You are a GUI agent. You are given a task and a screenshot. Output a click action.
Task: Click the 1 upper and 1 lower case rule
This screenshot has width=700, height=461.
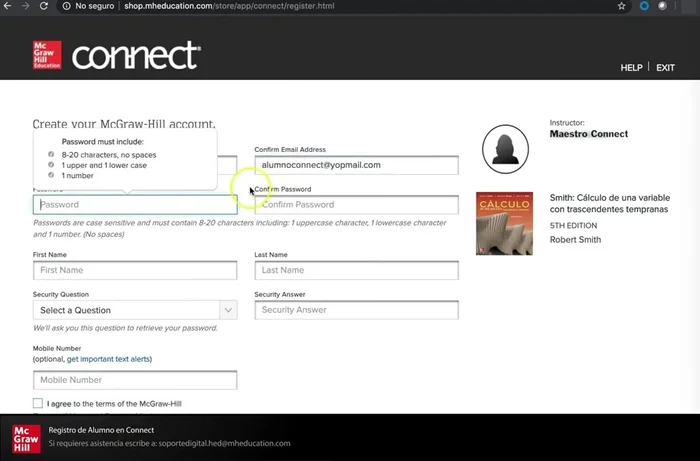coord(104,165)
